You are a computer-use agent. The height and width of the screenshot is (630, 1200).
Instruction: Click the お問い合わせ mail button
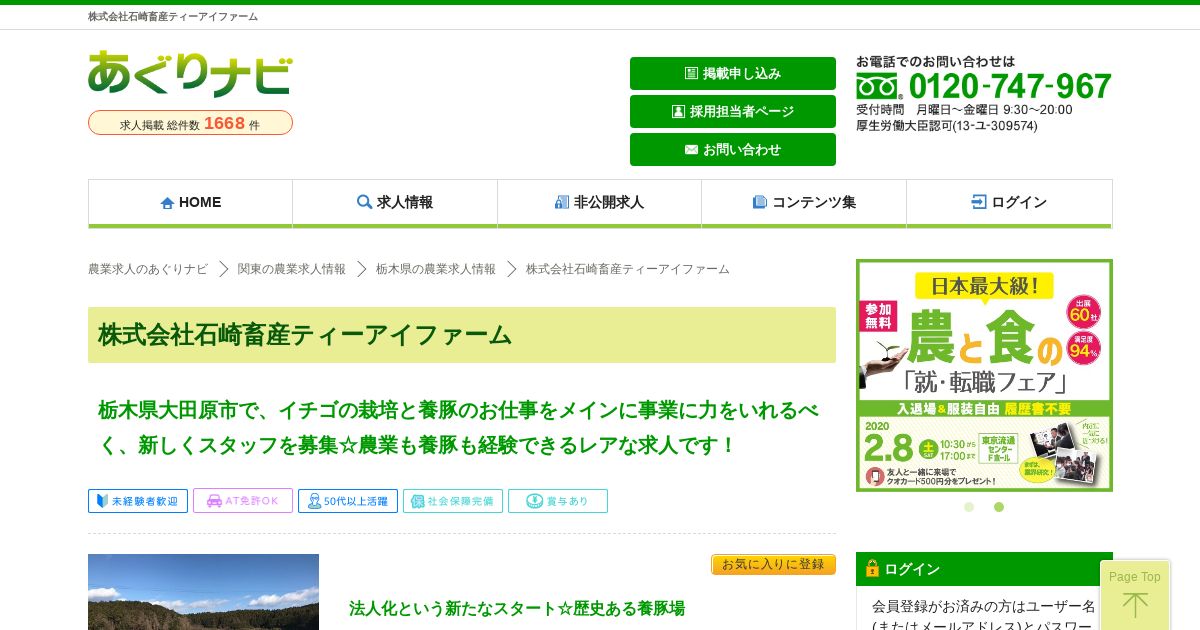pos(733,149)
